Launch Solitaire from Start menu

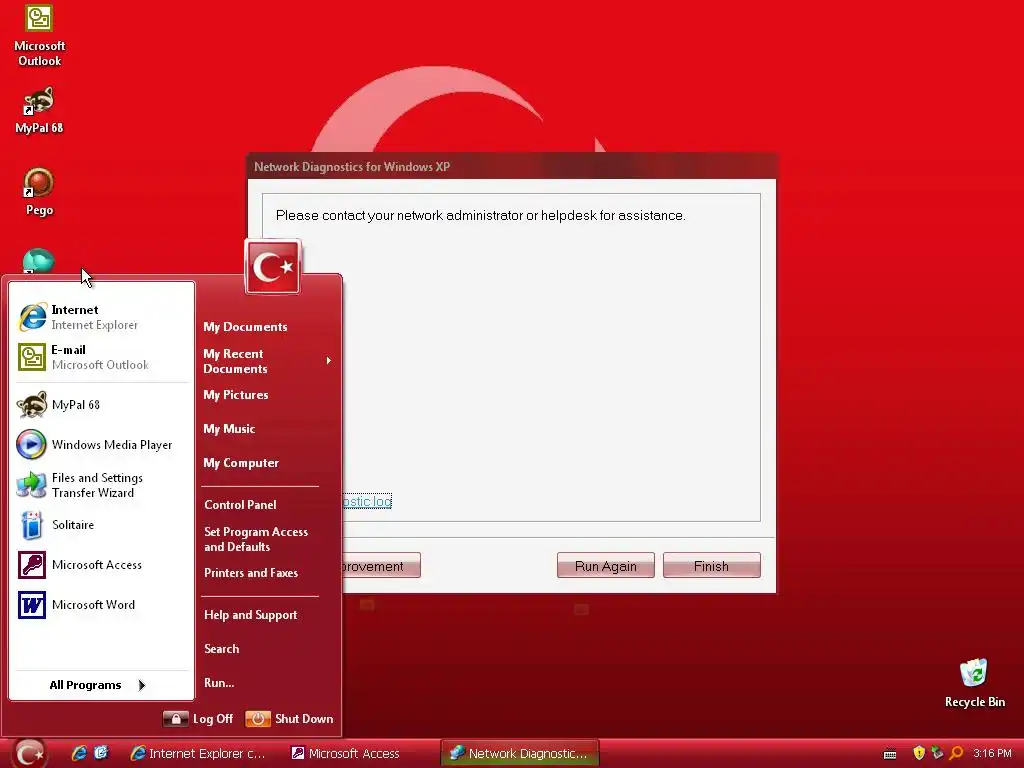(102, 525)
